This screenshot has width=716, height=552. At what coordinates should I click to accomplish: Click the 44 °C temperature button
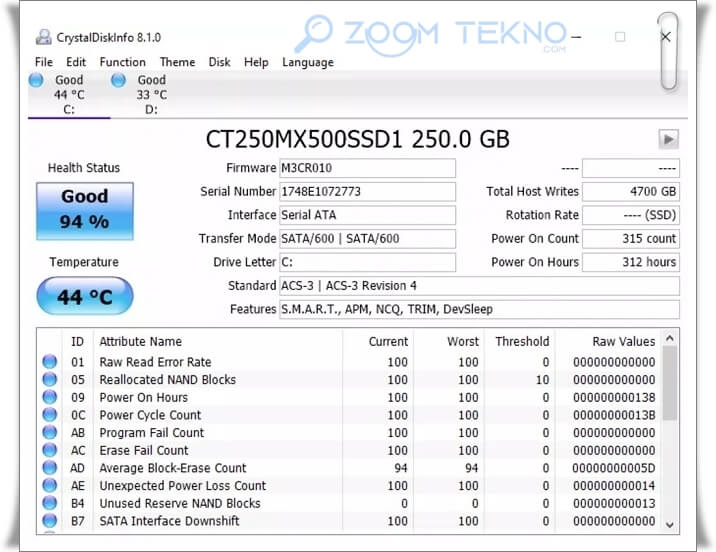click(x=85, y=296)
